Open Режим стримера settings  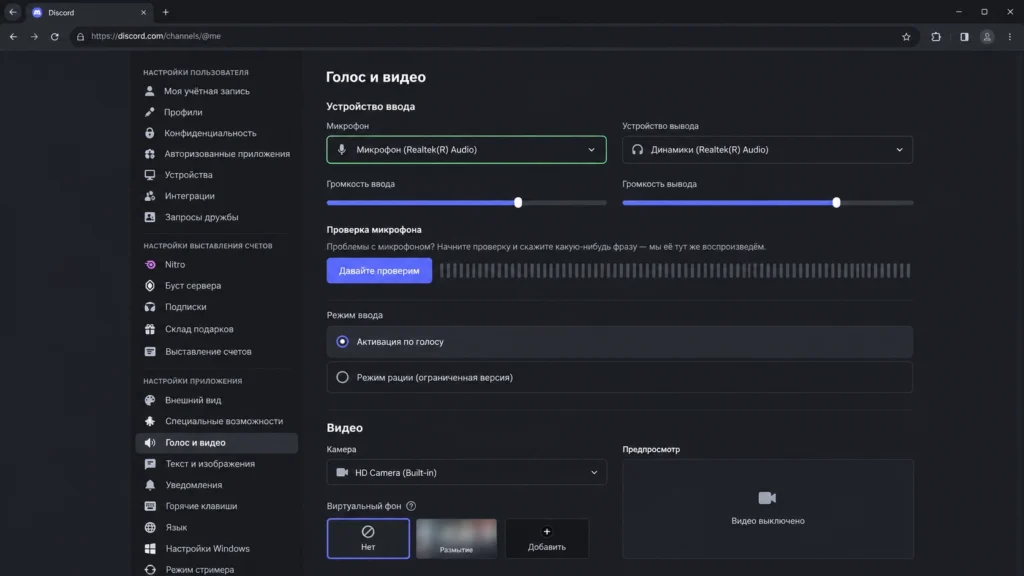click(x=216, y=569)
